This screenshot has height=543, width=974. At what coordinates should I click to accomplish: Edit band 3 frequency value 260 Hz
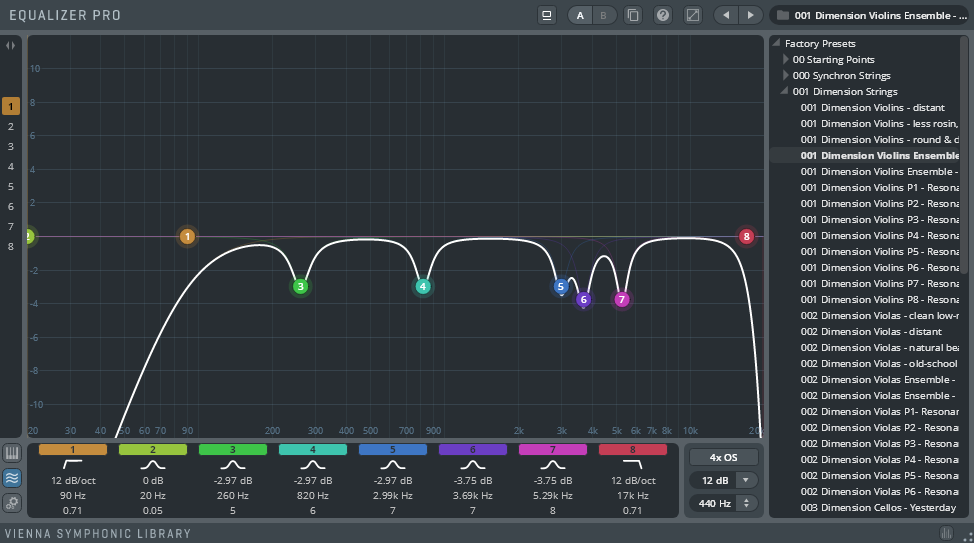(x=233, y=496)
